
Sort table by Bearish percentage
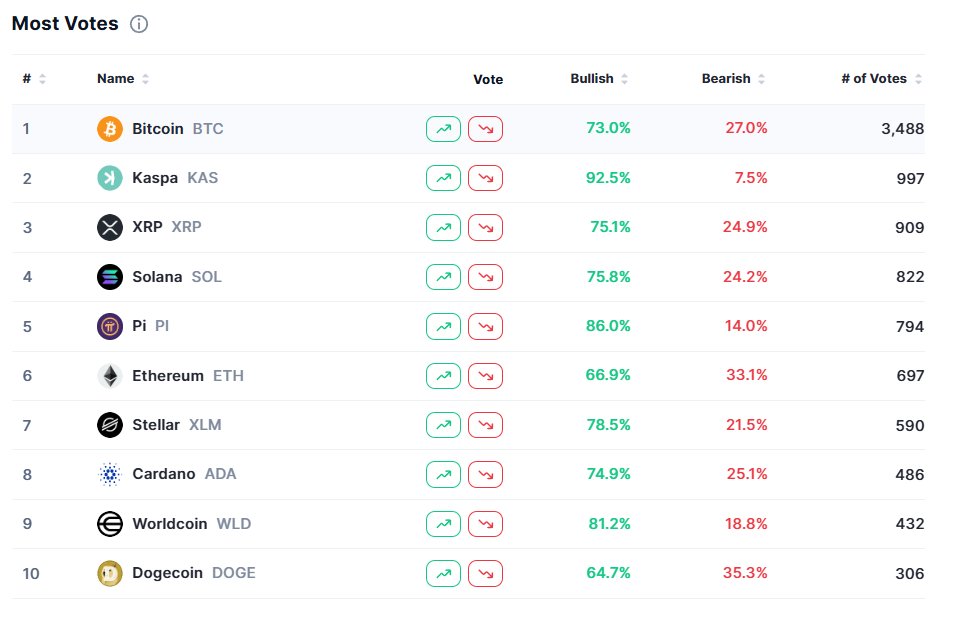[x=733, y=79]
